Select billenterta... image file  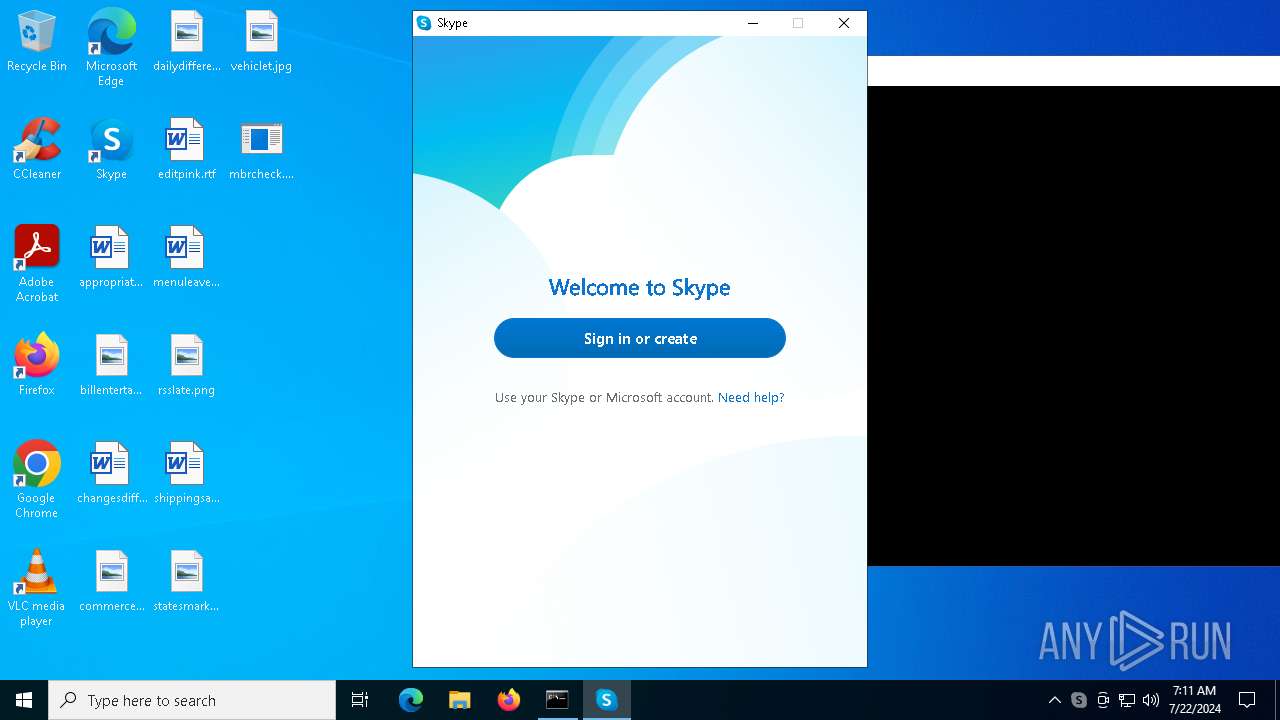(111, 366)
